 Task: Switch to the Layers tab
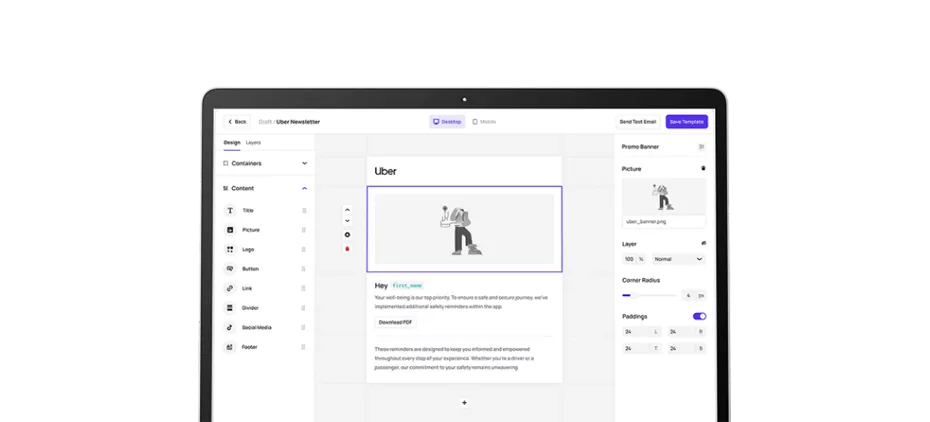tap(253, 143)
